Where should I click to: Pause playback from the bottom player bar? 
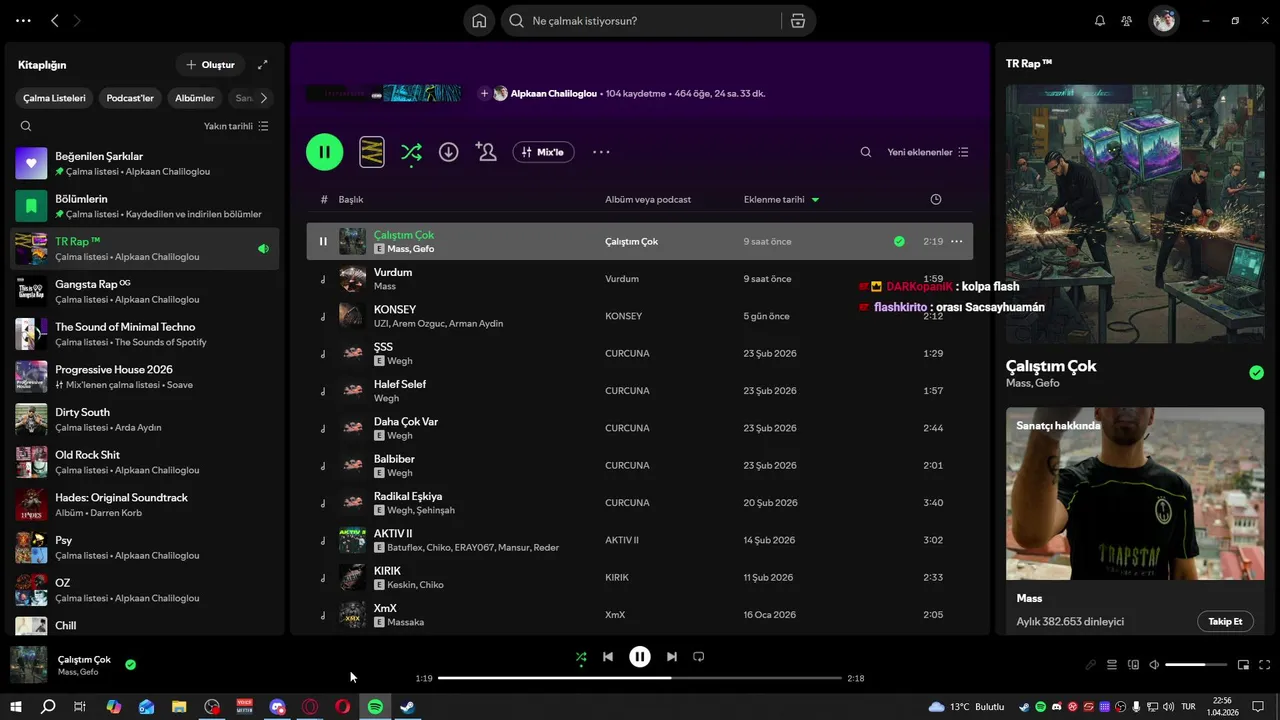click(x=640, y=657)
